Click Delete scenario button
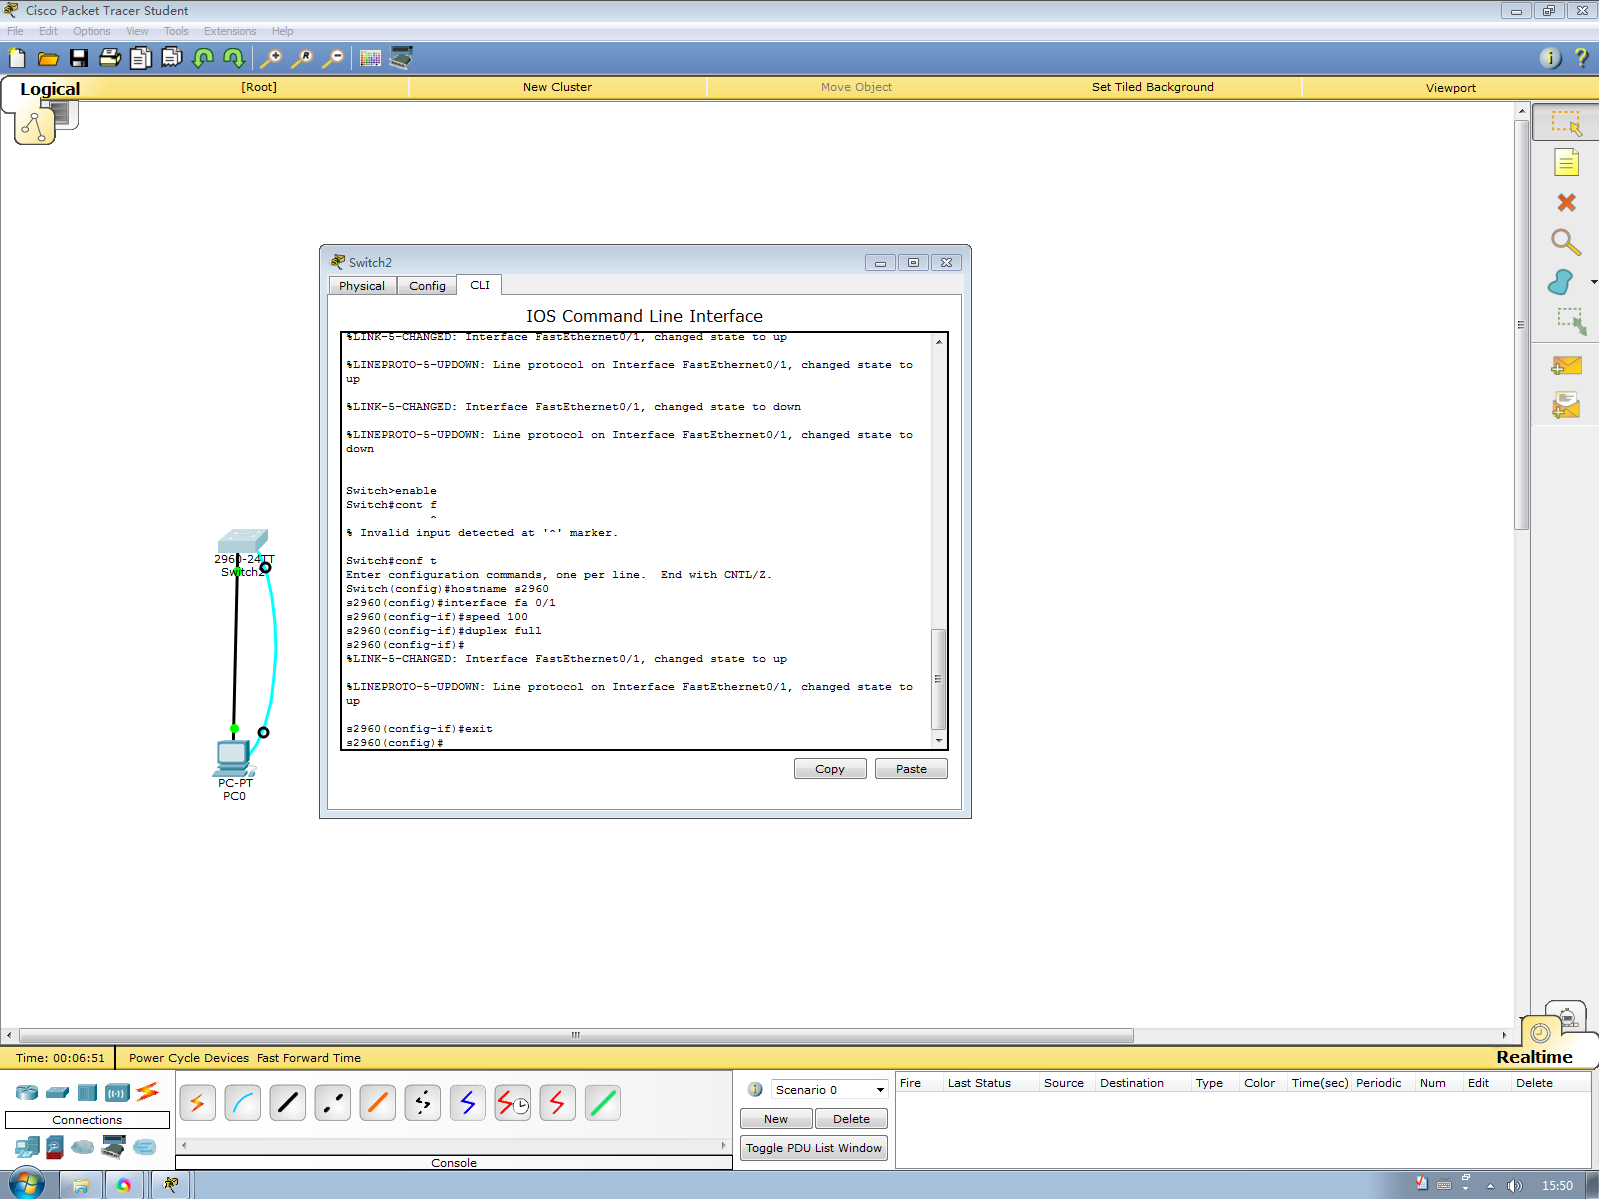Viewport: 1599px width, 1199px height. (x=851, y=1119)
